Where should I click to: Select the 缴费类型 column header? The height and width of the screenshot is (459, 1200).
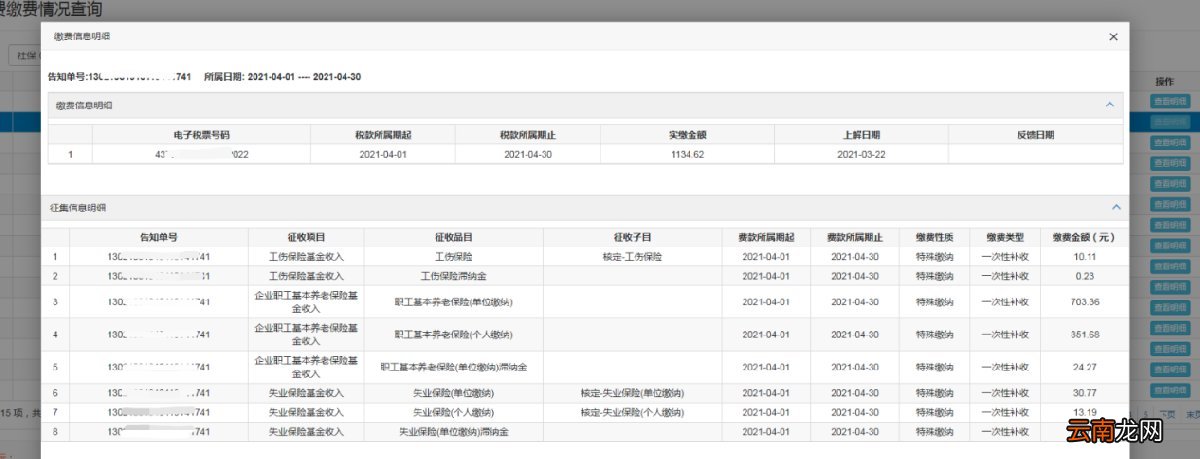(x=1005, y=237)
